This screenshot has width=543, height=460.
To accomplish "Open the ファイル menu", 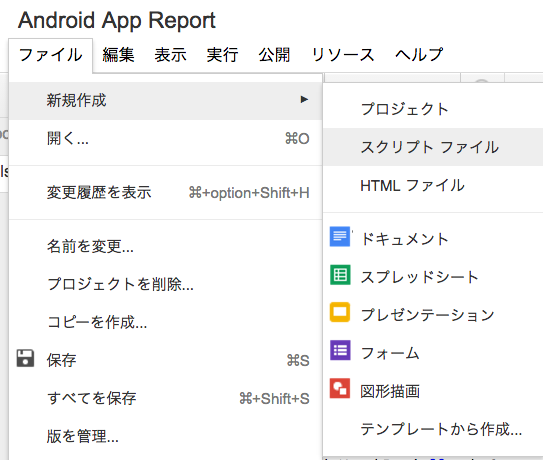I will (x=51, y=55).
